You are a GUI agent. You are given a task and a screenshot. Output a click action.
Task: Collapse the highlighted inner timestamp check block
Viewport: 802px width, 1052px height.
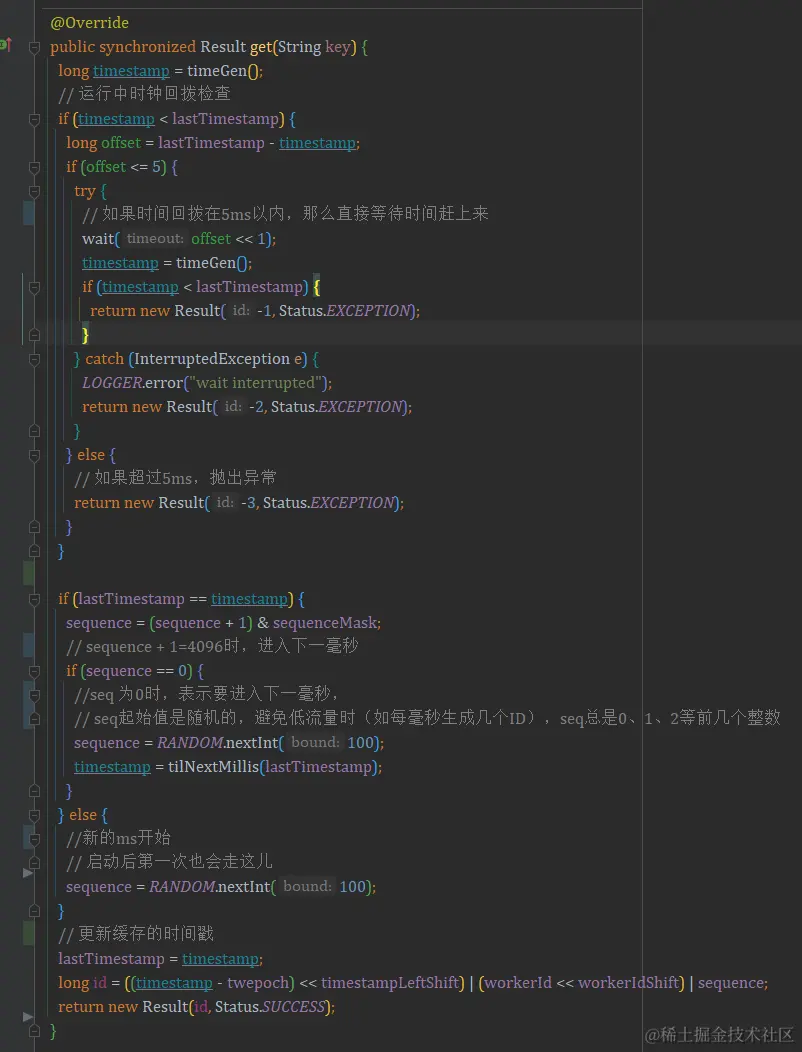coord(34,287)
